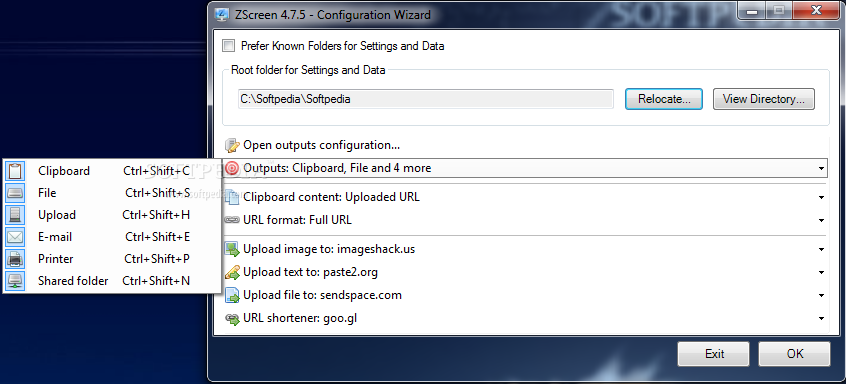Expand the Outputs dropdown arrow
This screenshot has height=384, width=846.
click(821, 169)
